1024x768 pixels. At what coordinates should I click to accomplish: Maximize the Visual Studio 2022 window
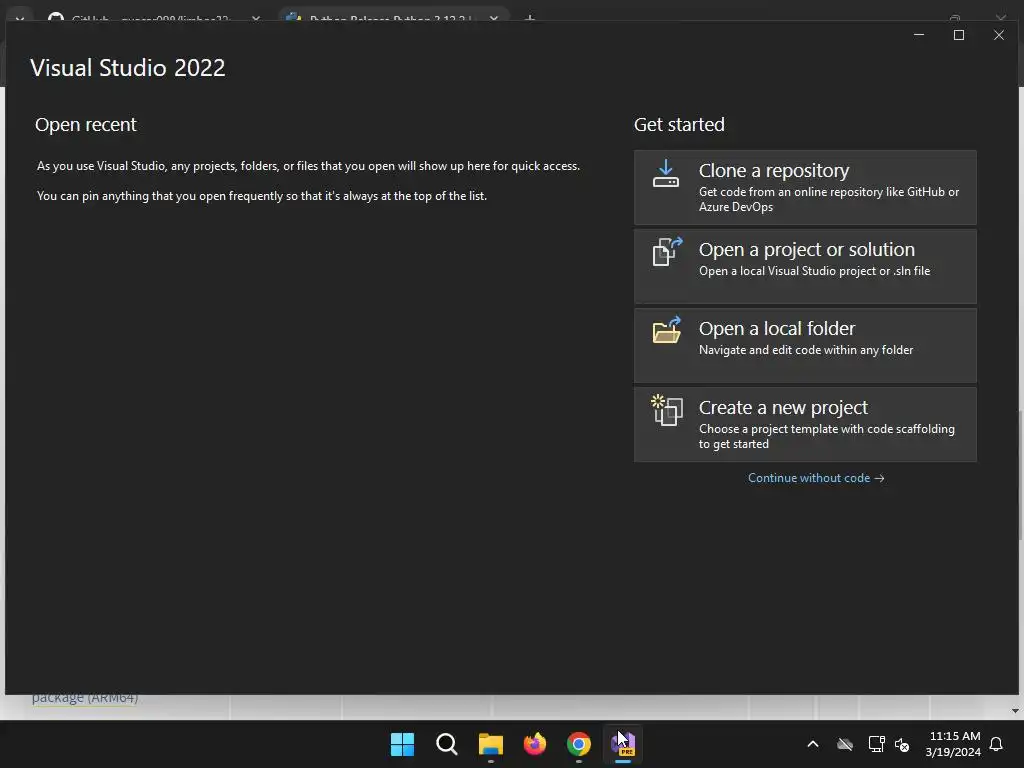(959, 35)
